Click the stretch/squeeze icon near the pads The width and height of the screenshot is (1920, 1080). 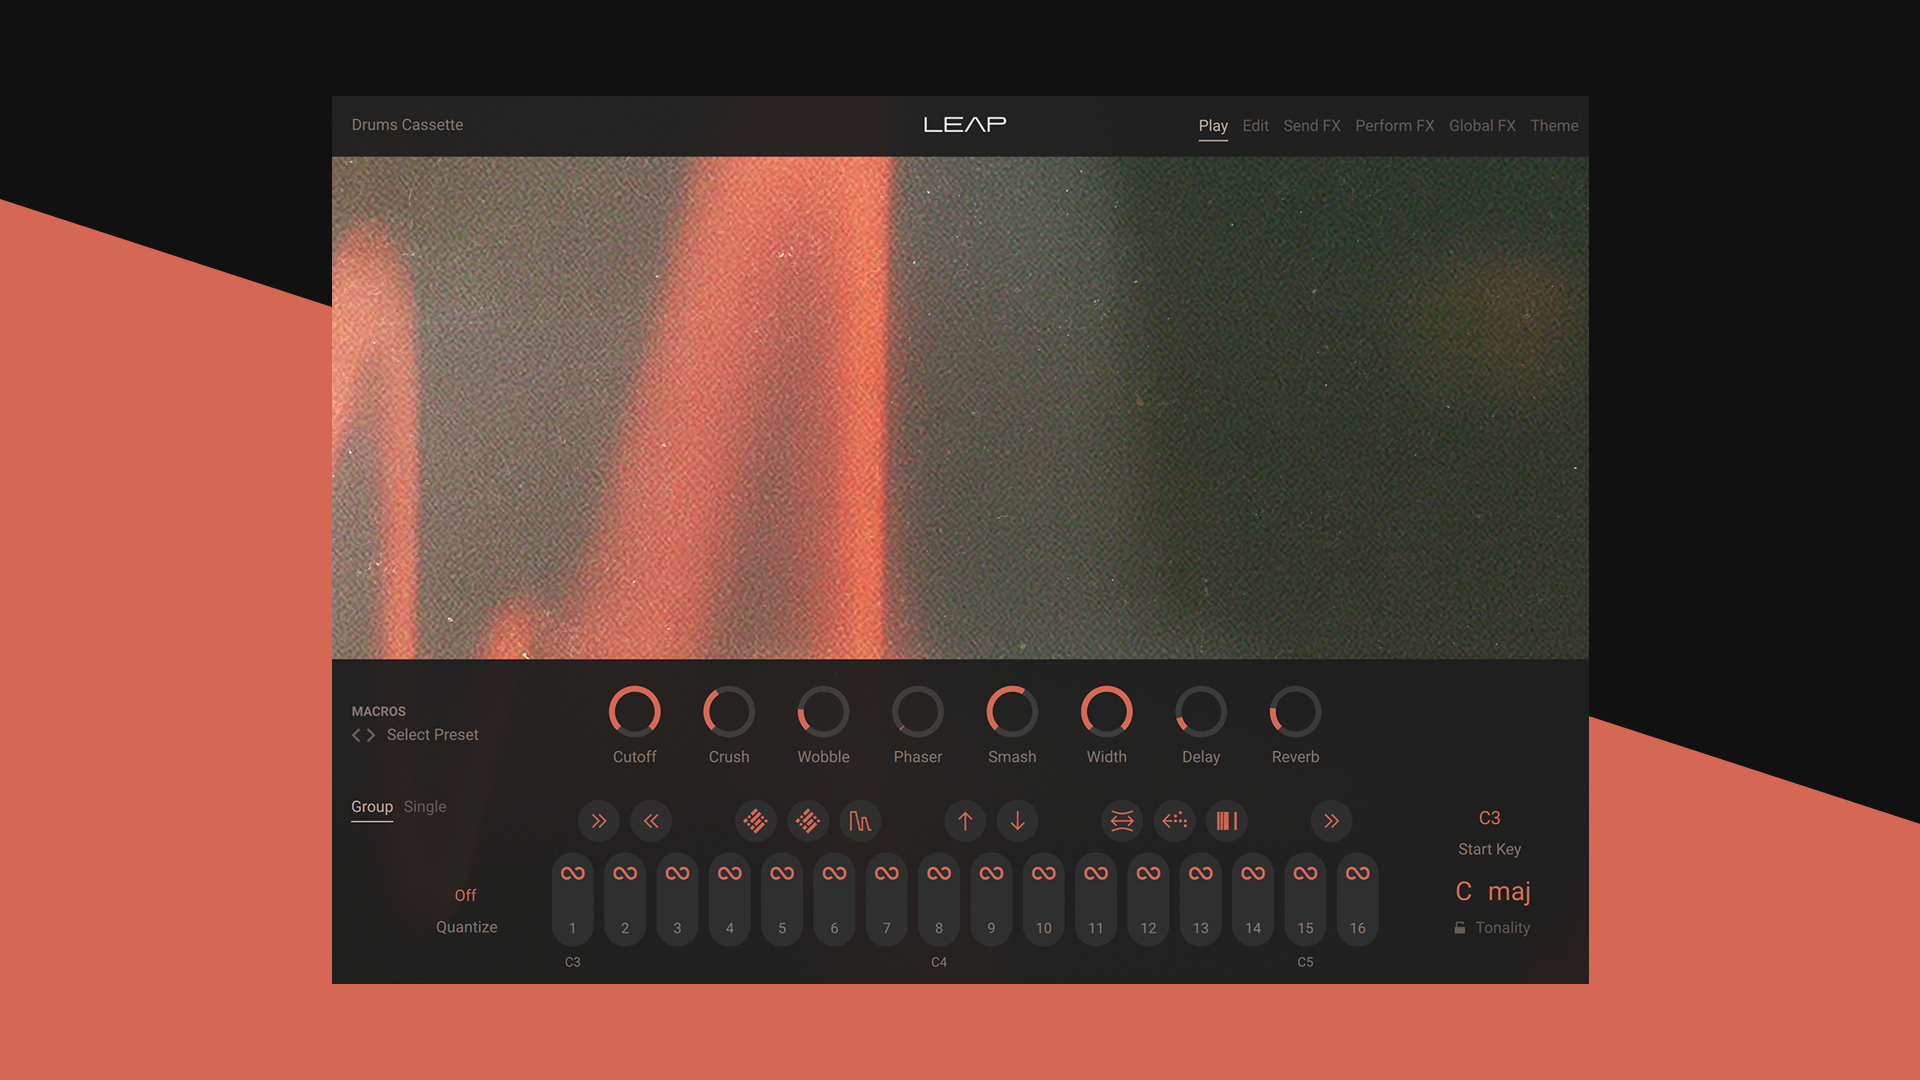[x=1121, y=821]
